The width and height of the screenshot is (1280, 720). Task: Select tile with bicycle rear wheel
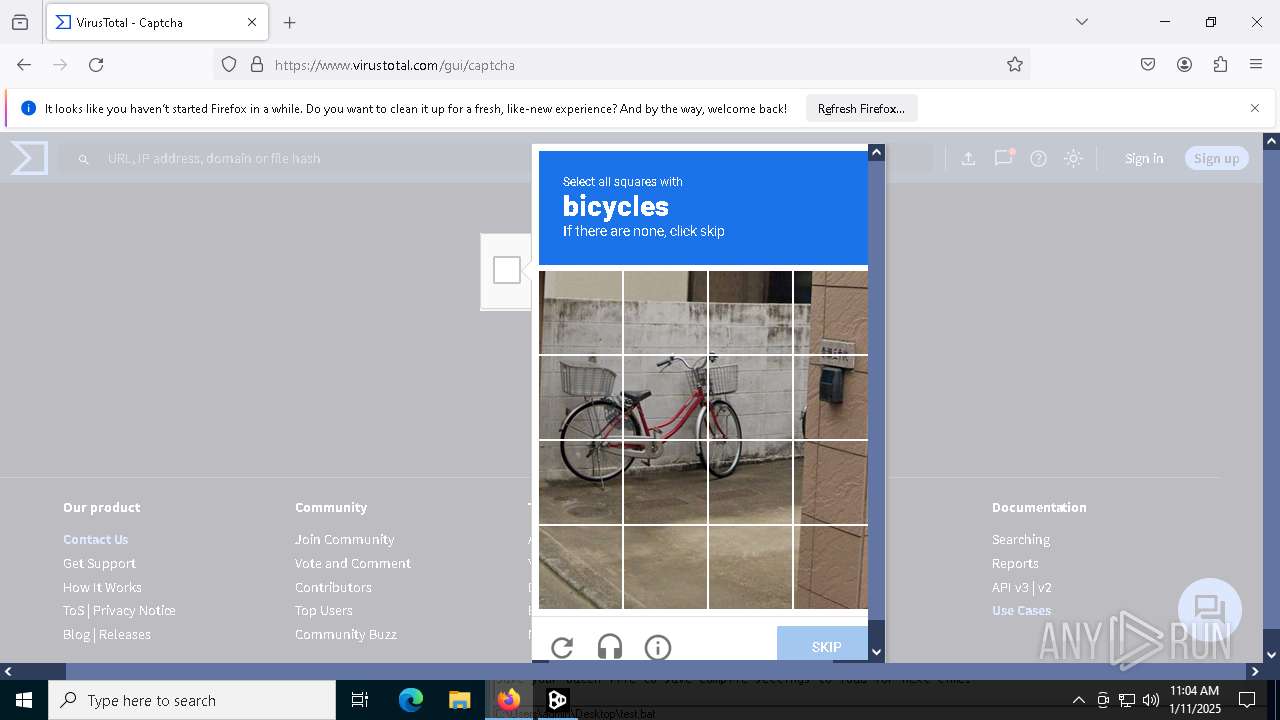pos(580,482)
